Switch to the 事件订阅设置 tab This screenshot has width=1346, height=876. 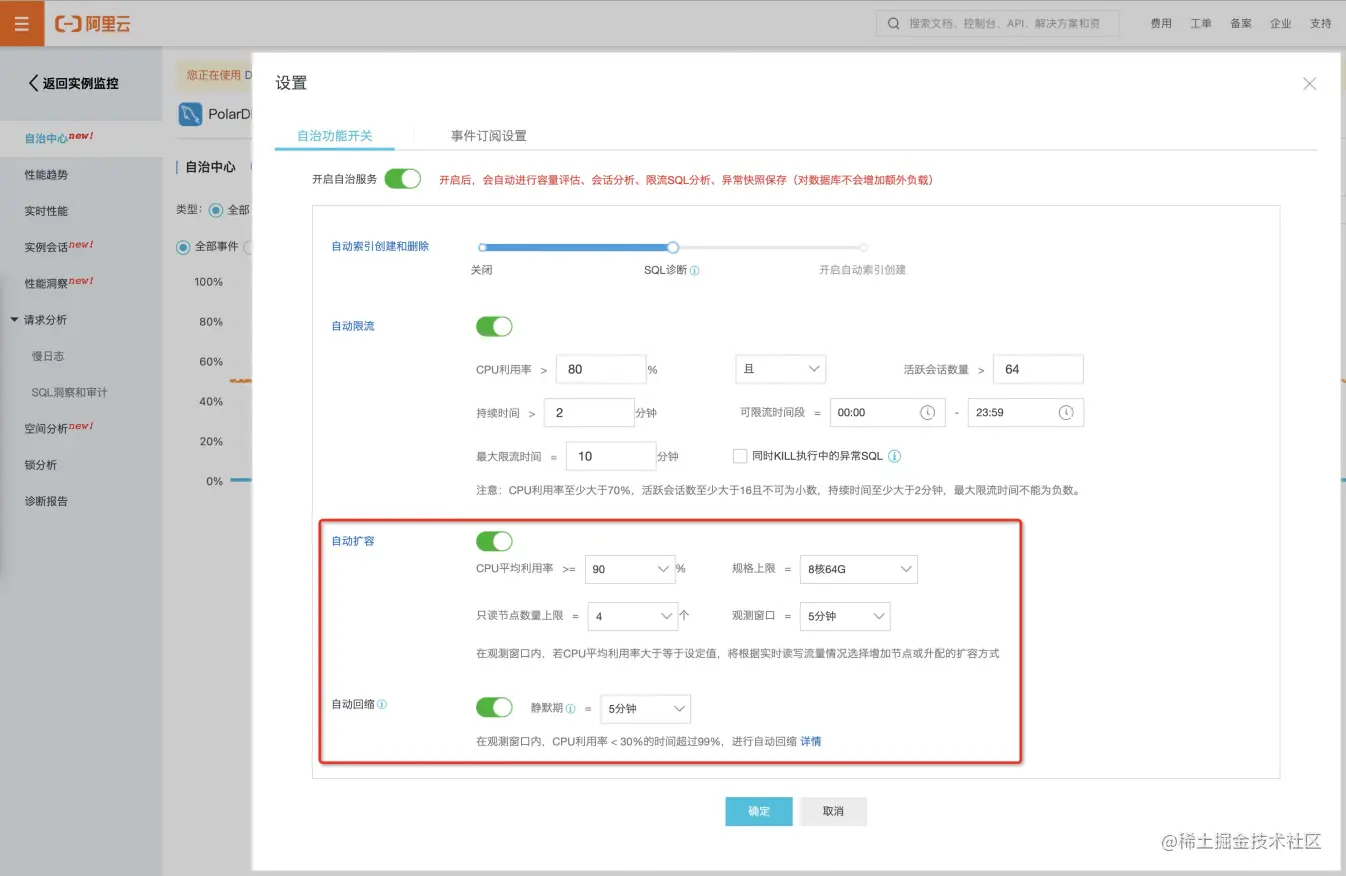pos(488,136)
